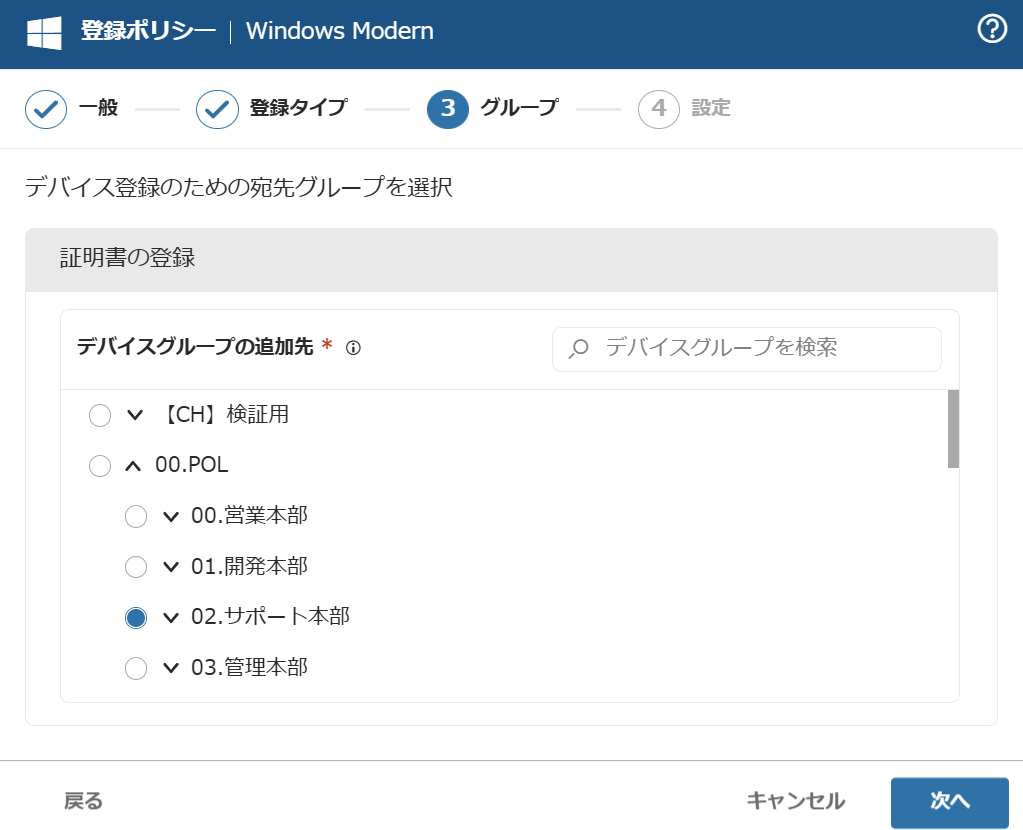This screenshot has height=830, width=1023.
Task: Click the 登録タイプ step checkmark circle
Action: 217,109
